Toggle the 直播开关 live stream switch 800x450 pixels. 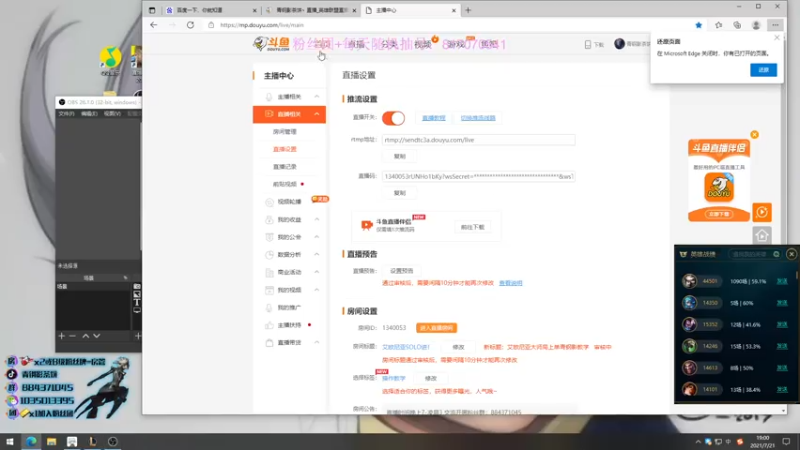click(x=393, y=118)
